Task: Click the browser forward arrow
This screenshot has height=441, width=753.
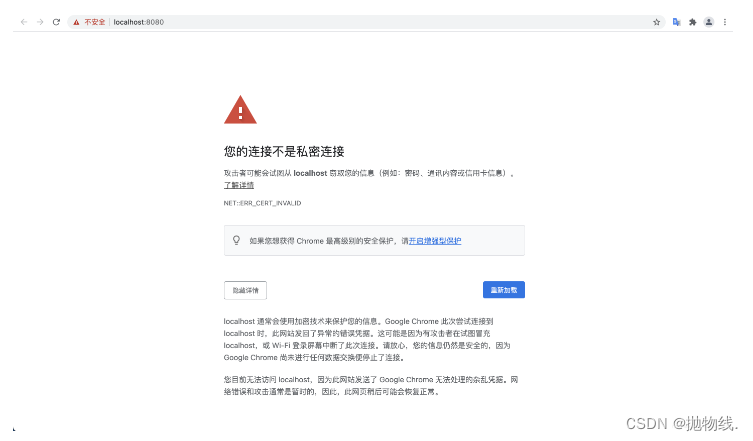Action: tap(40, 22)
